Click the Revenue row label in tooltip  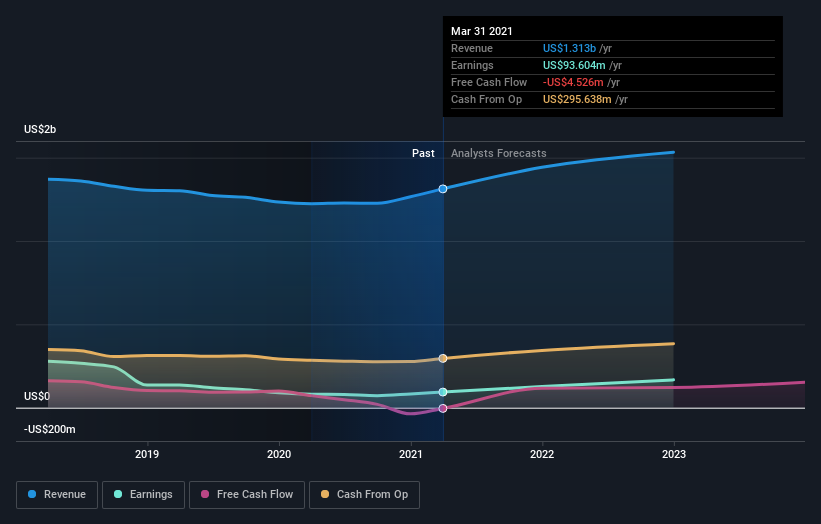[472, 48]
